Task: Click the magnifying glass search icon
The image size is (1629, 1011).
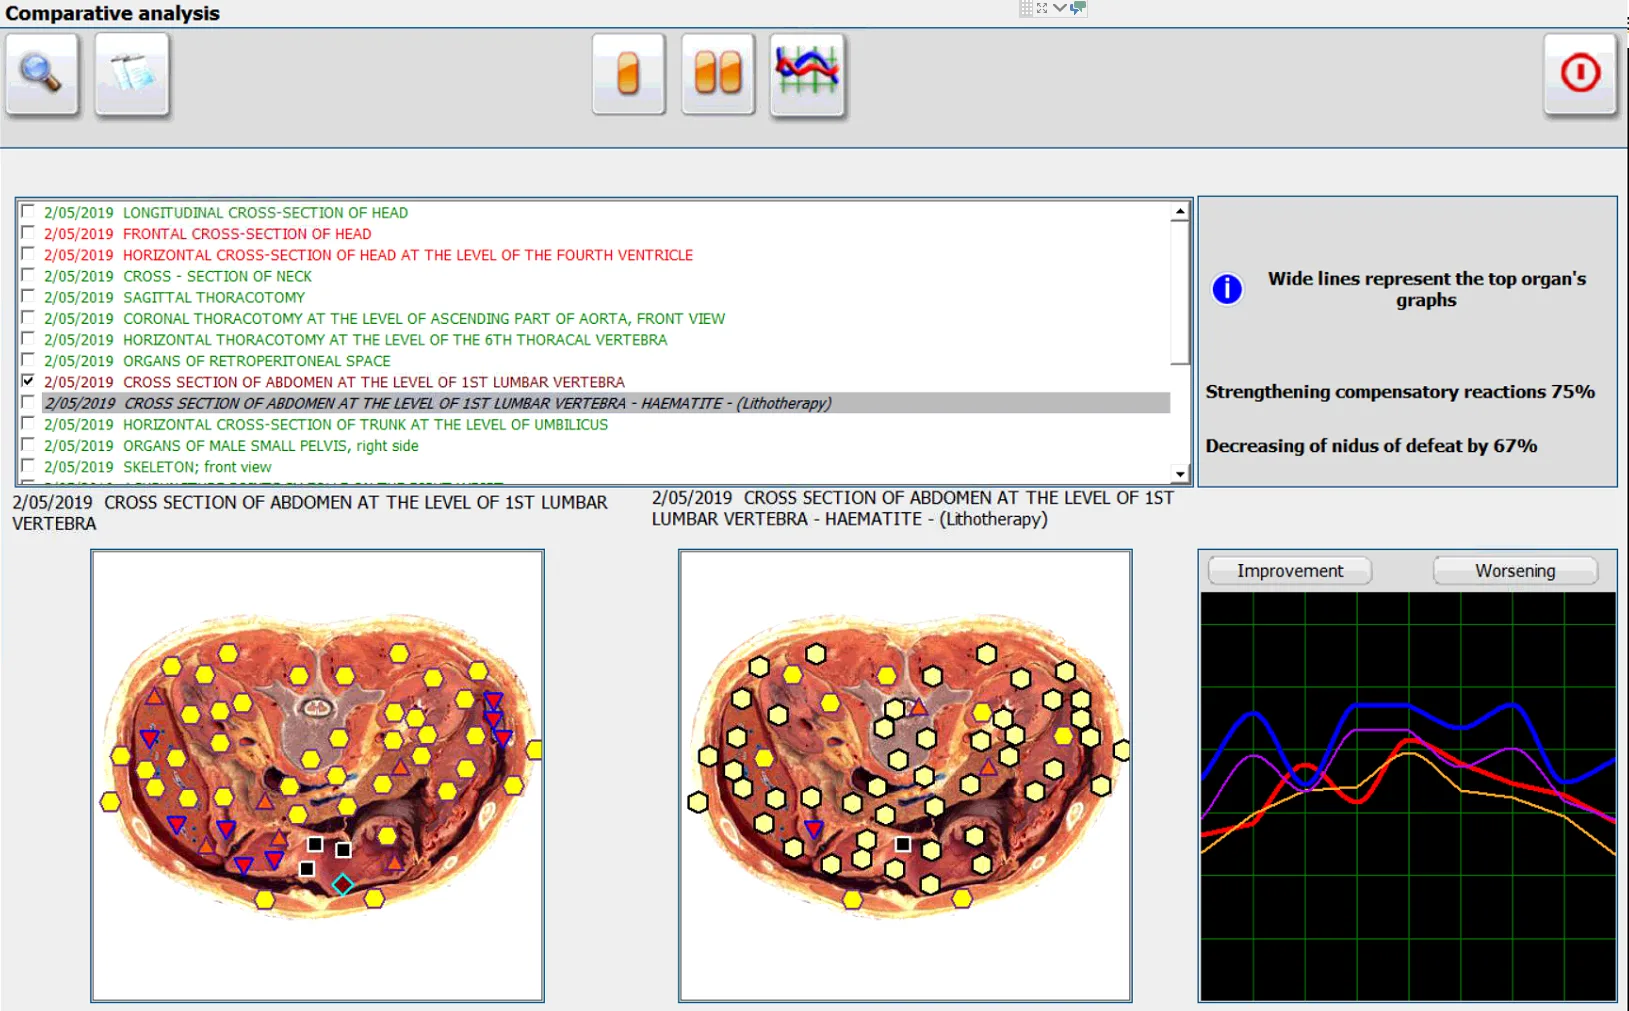Action: click(x=42, y=75)
